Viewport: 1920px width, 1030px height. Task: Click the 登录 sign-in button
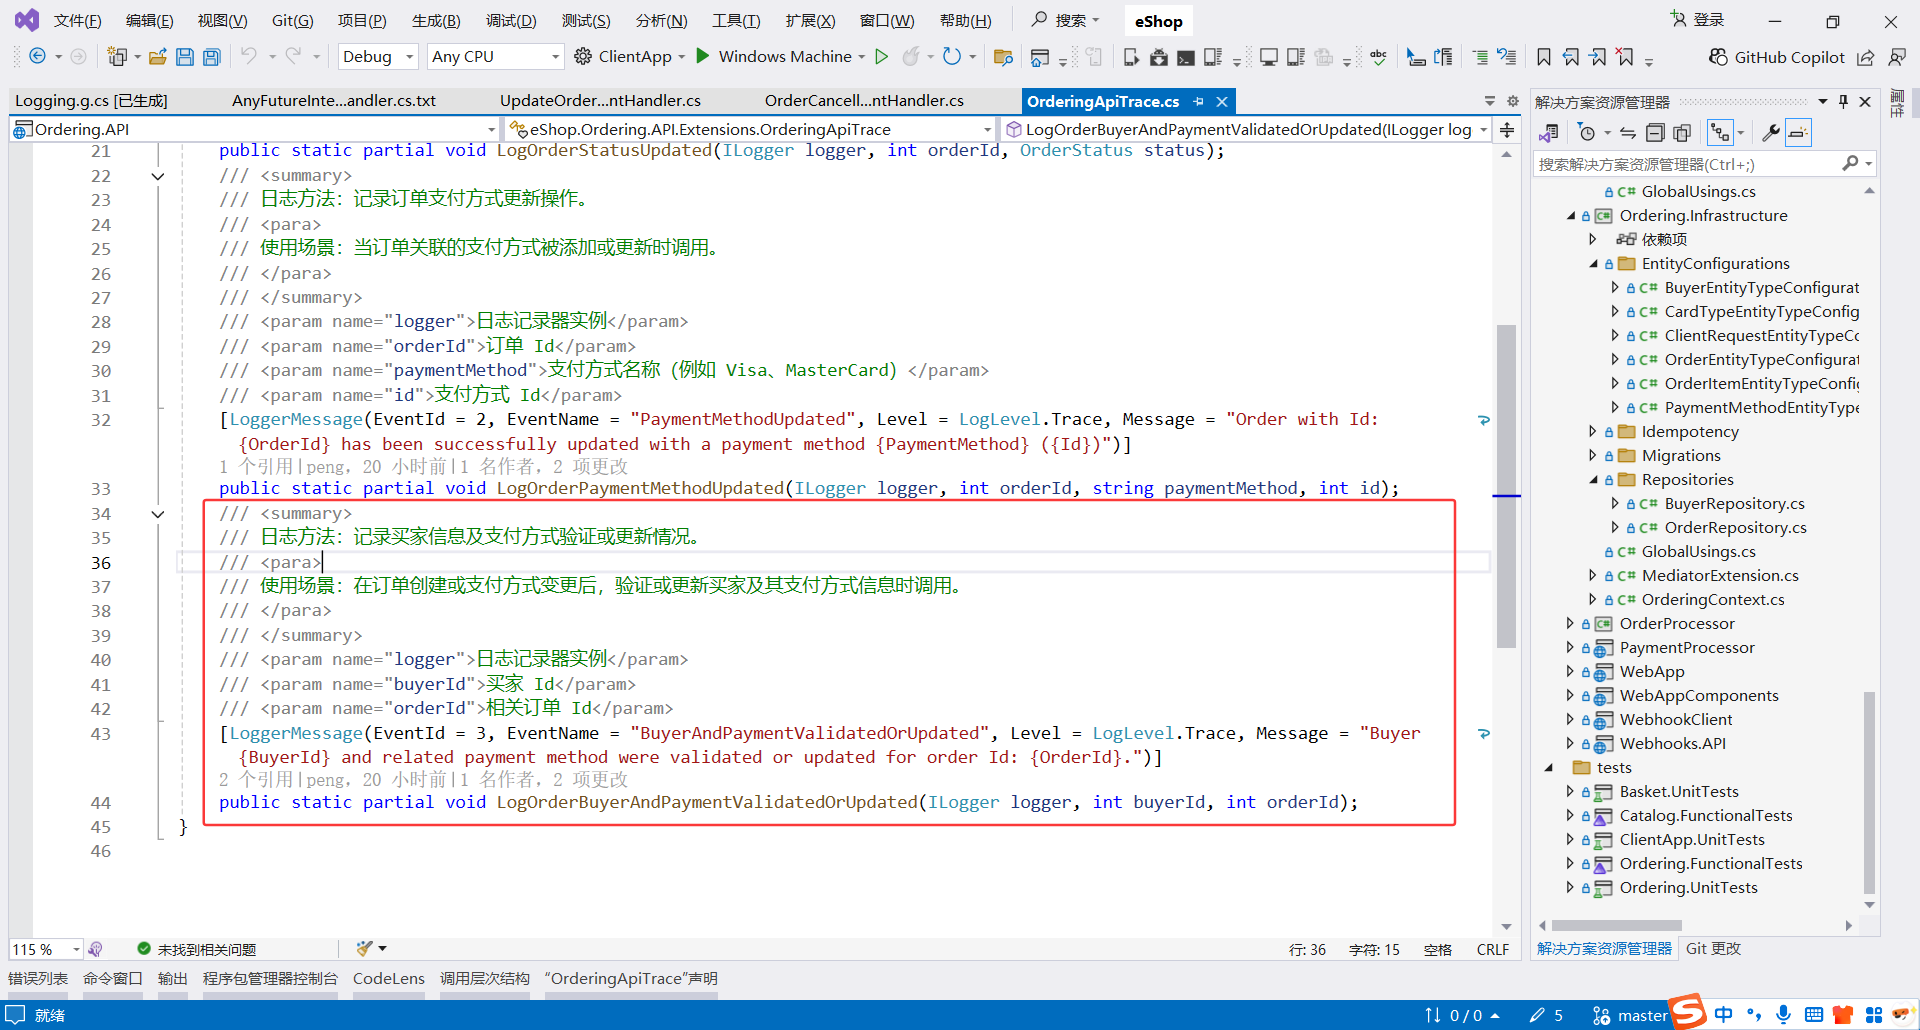click(x=1698, y=20)
